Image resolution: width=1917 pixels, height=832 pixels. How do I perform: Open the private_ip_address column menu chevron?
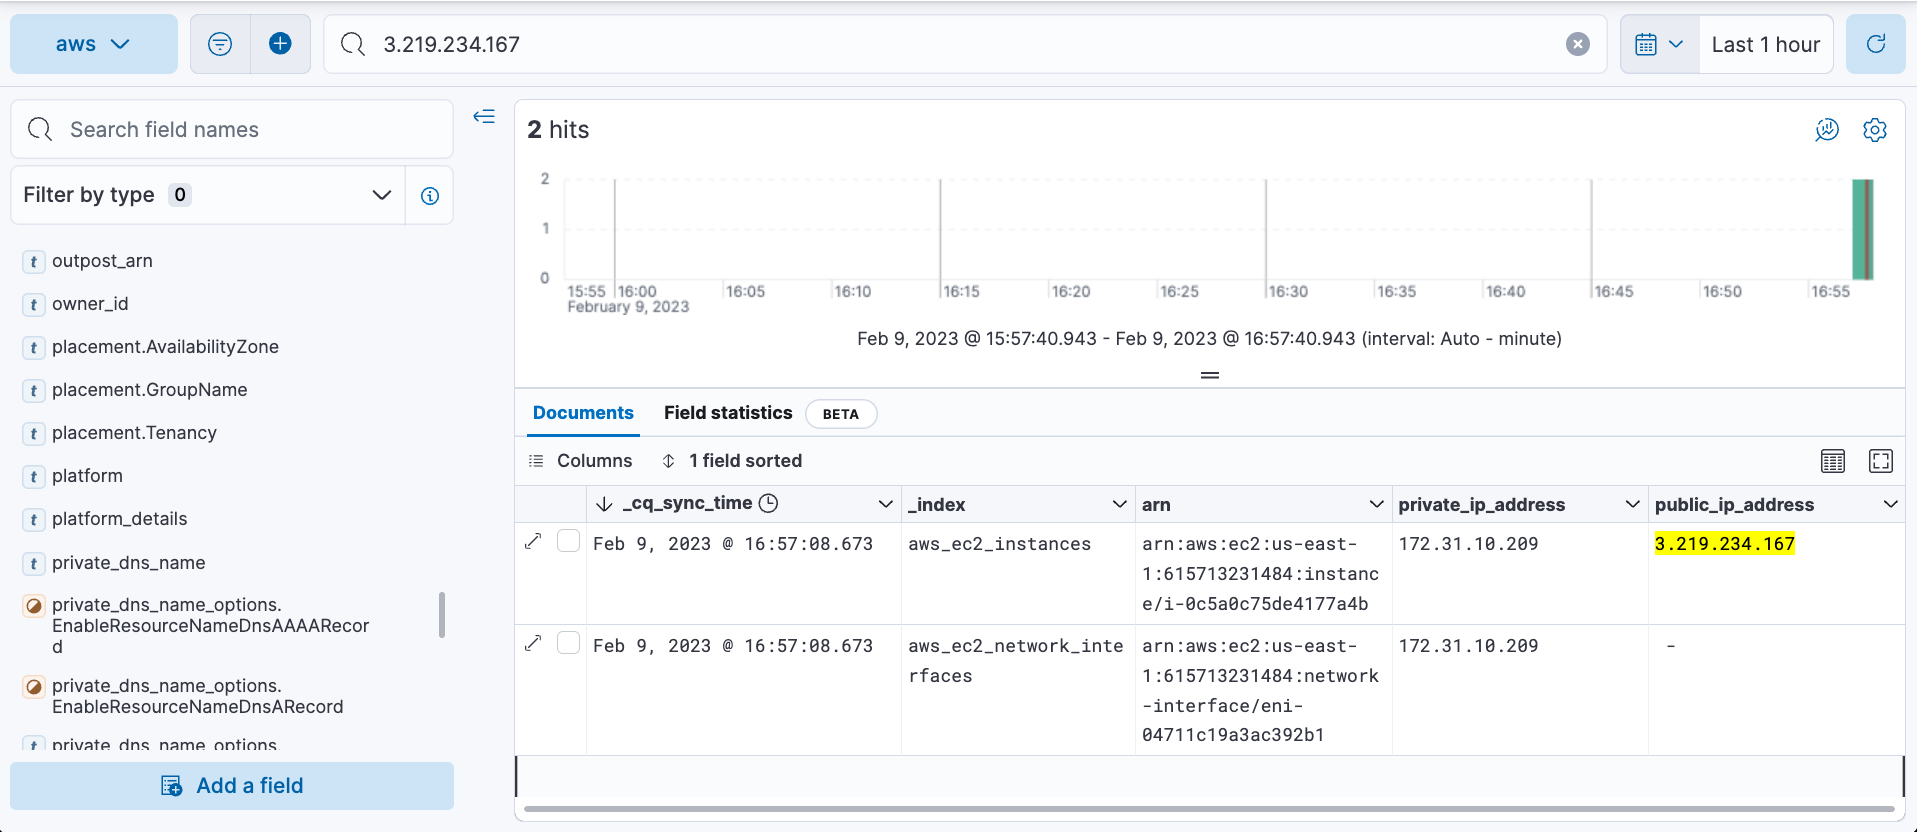(1632, 504)
